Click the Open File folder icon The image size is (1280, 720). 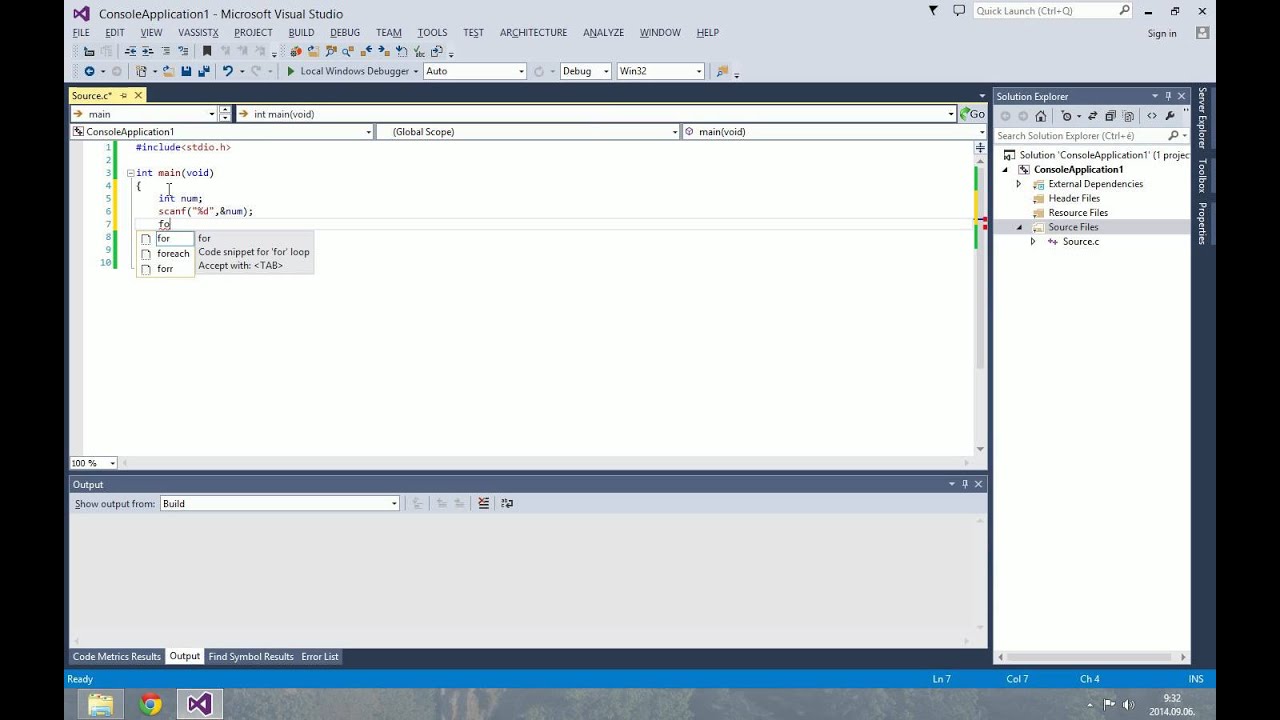pyautogui.click(x=168, y=71)
